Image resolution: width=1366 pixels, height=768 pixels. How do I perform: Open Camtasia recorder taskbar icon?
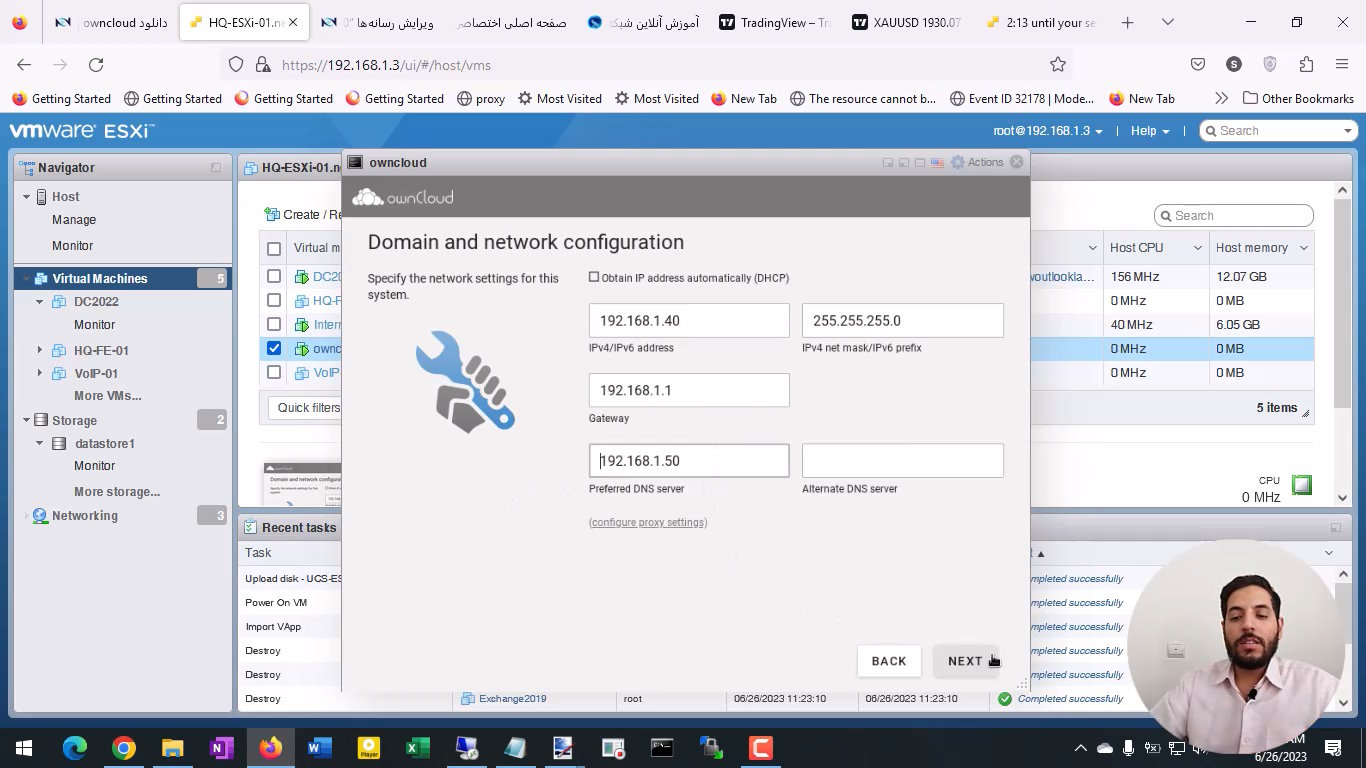click(x=760, y=747)
